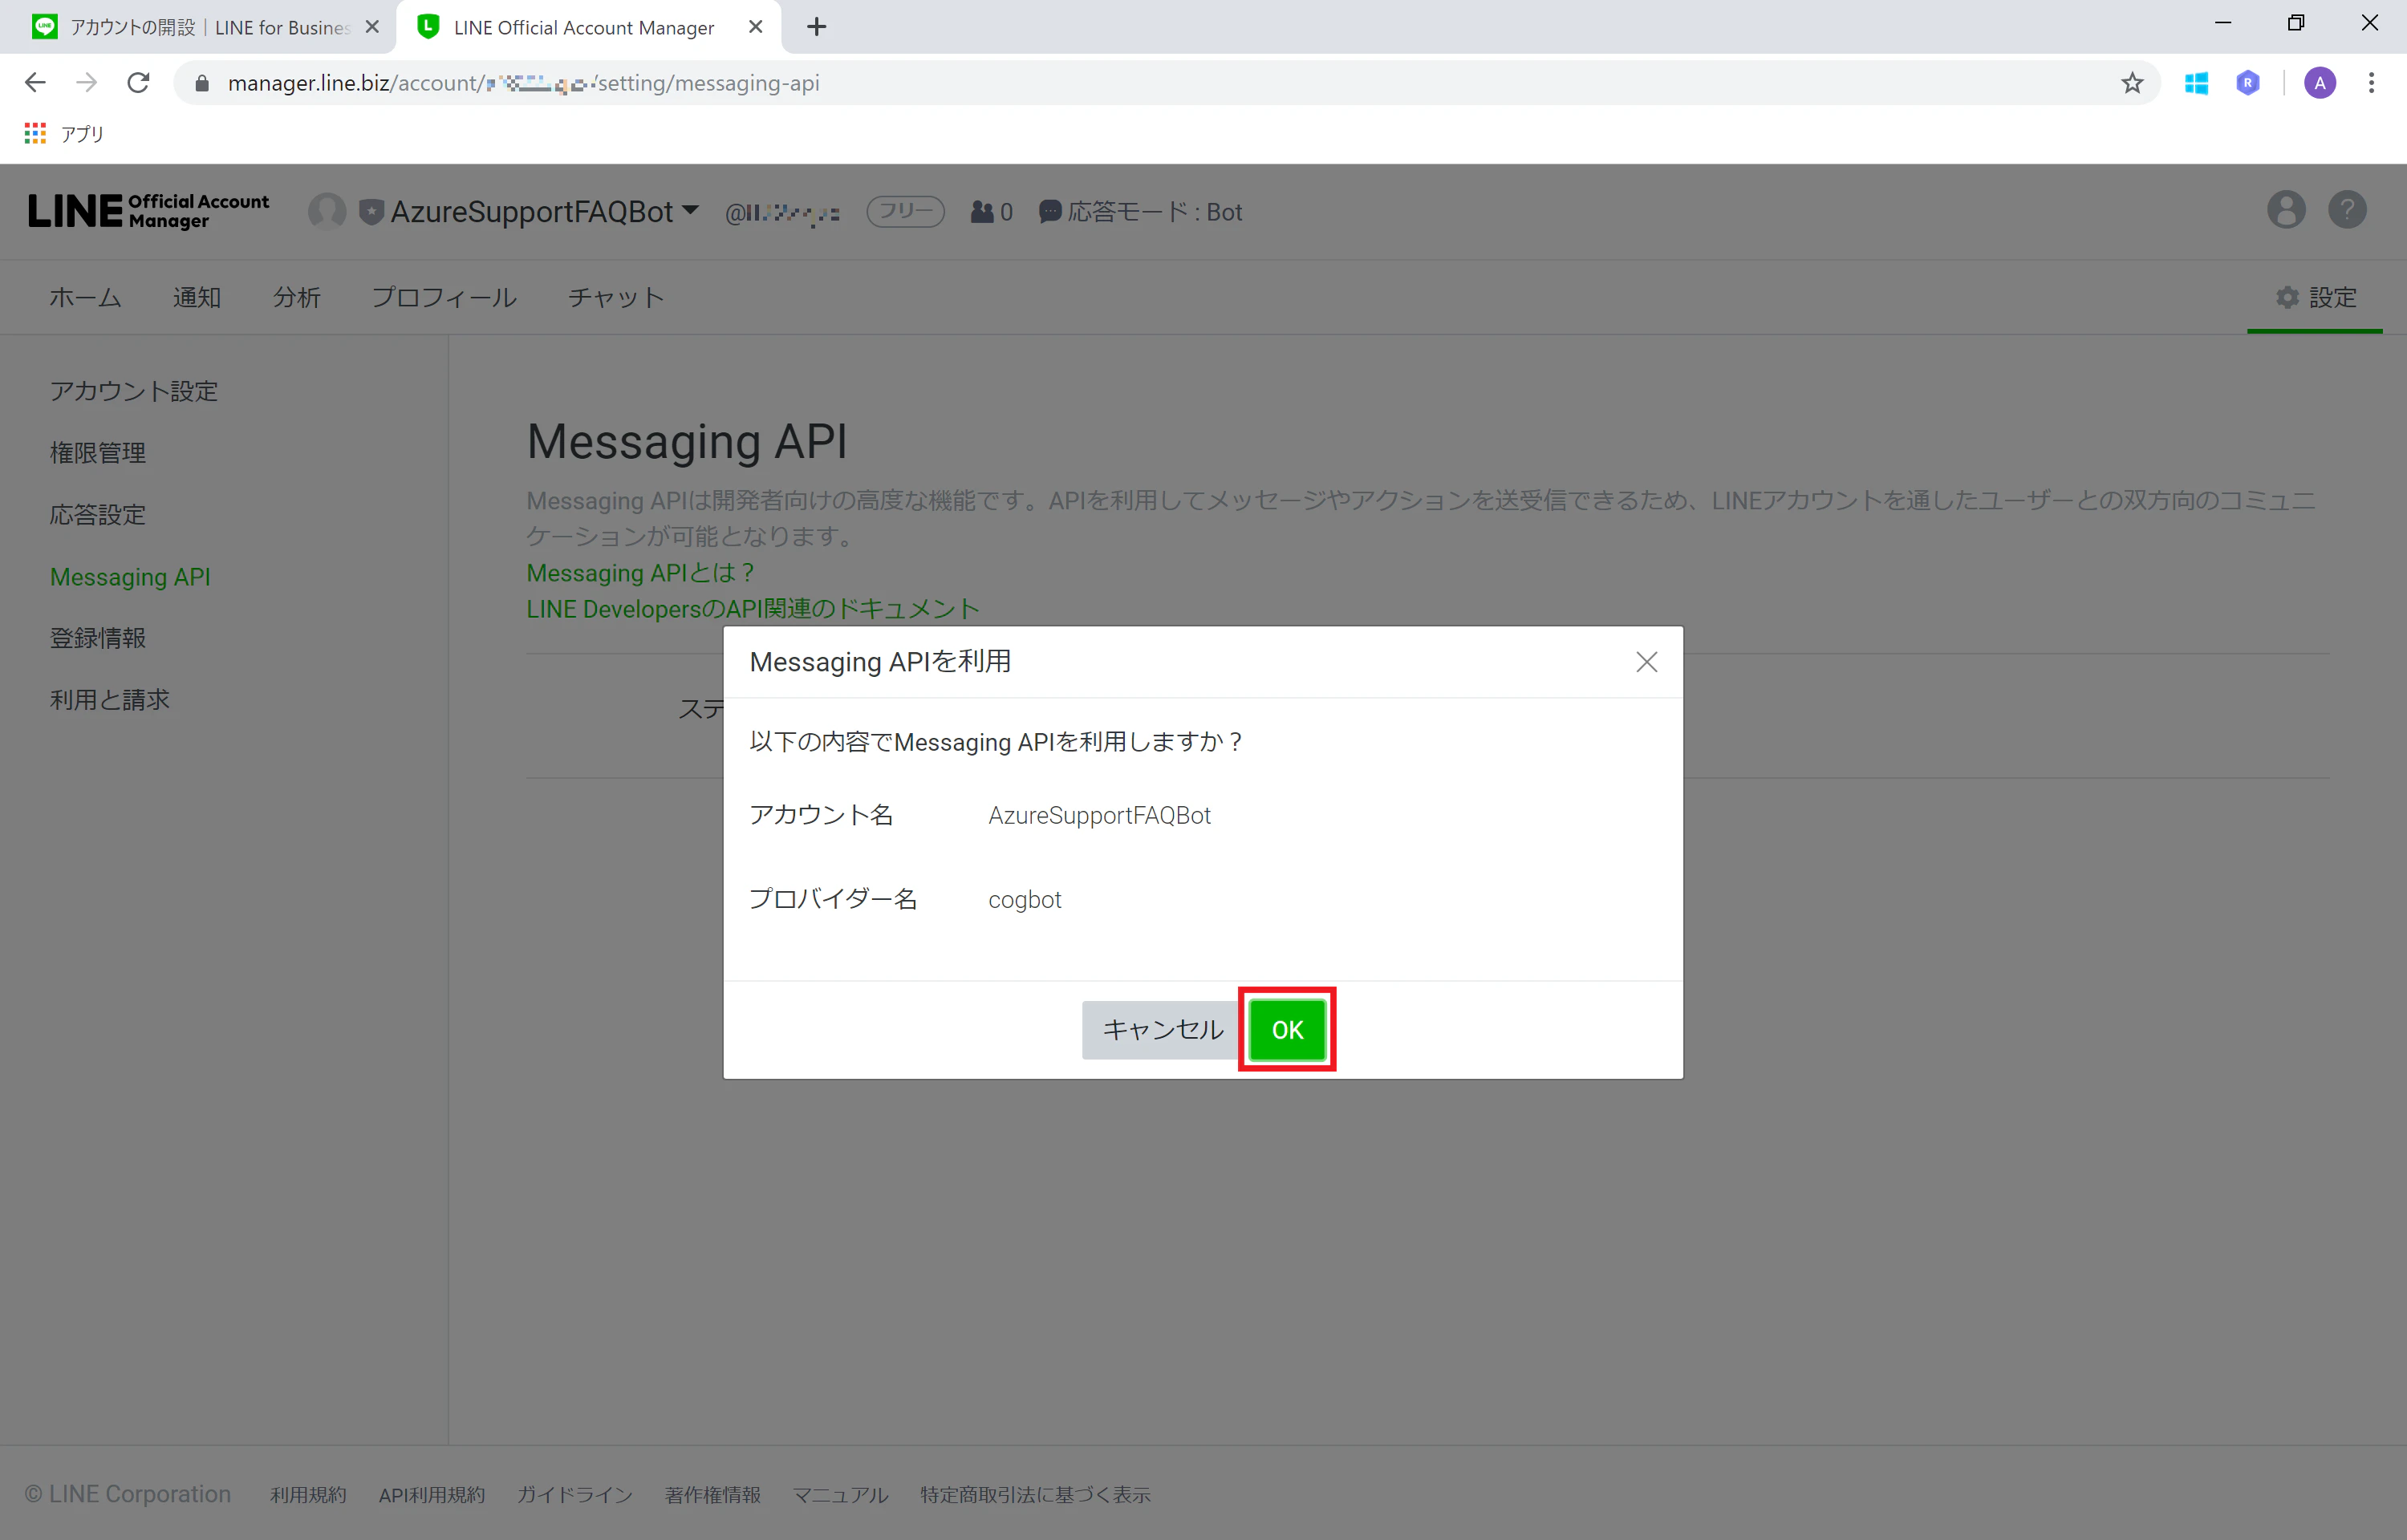Bookmark this page with the star icon
Viewport: 2407px width, 1540px height.
coord(2132,83)
